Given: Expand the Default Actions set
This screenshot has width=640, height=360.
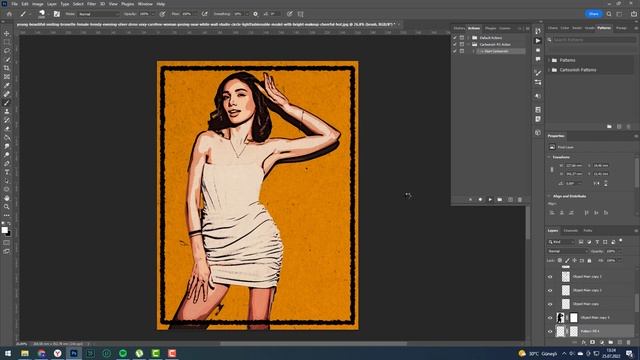Looking at the screenshot, I should point(468,38).
